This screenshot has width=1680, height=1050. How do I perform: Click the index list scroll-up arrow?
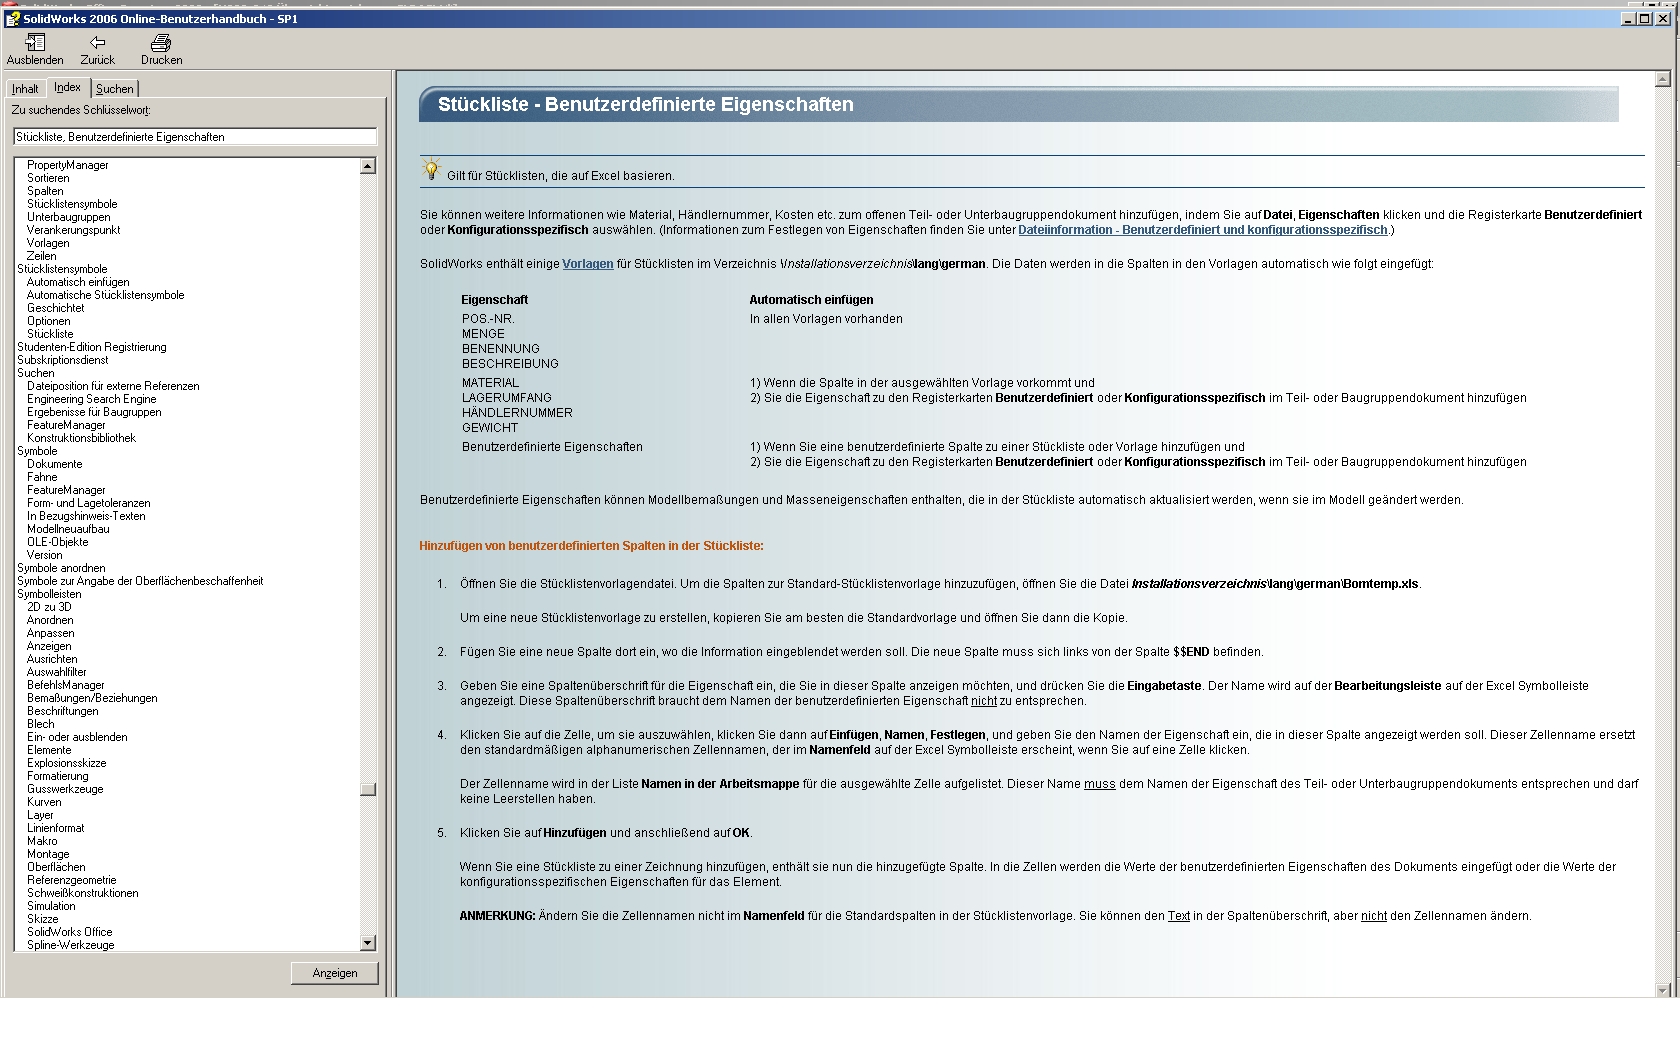tap(368, 166)
